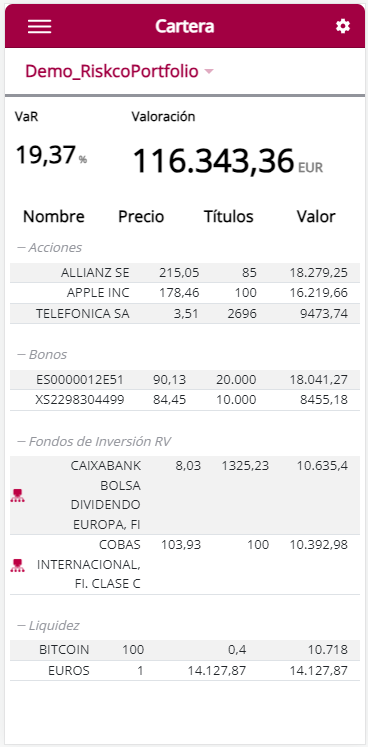Viewport: 368px width, 747px height.
Task: Select the Demo_RiskcoPortfolio portfolio name
Action: point(112,71)
